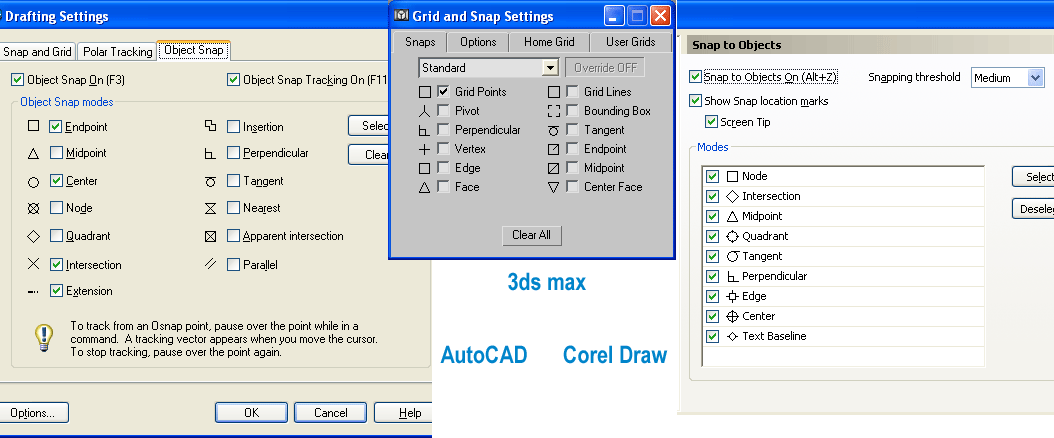This screenshot has height=438, width=1054.
Task: Click the Pivot icon in 3ds max snaps
Action: click(424, 111)
